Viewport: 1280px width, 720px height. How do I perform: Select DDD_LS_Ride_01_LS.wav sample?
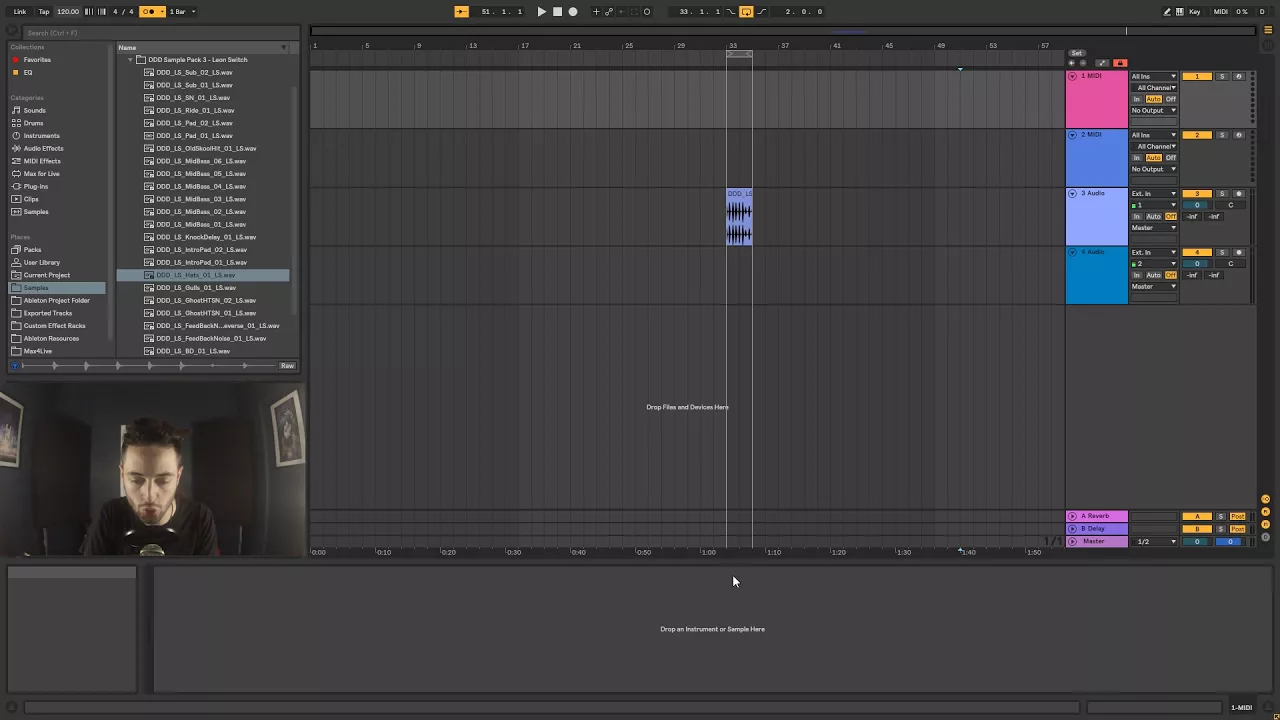click(x=195, y=110)
